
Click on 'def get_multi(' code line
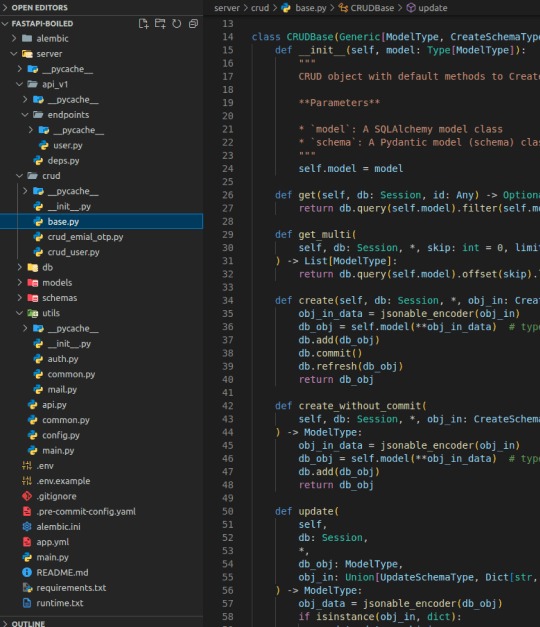[316, 234]
